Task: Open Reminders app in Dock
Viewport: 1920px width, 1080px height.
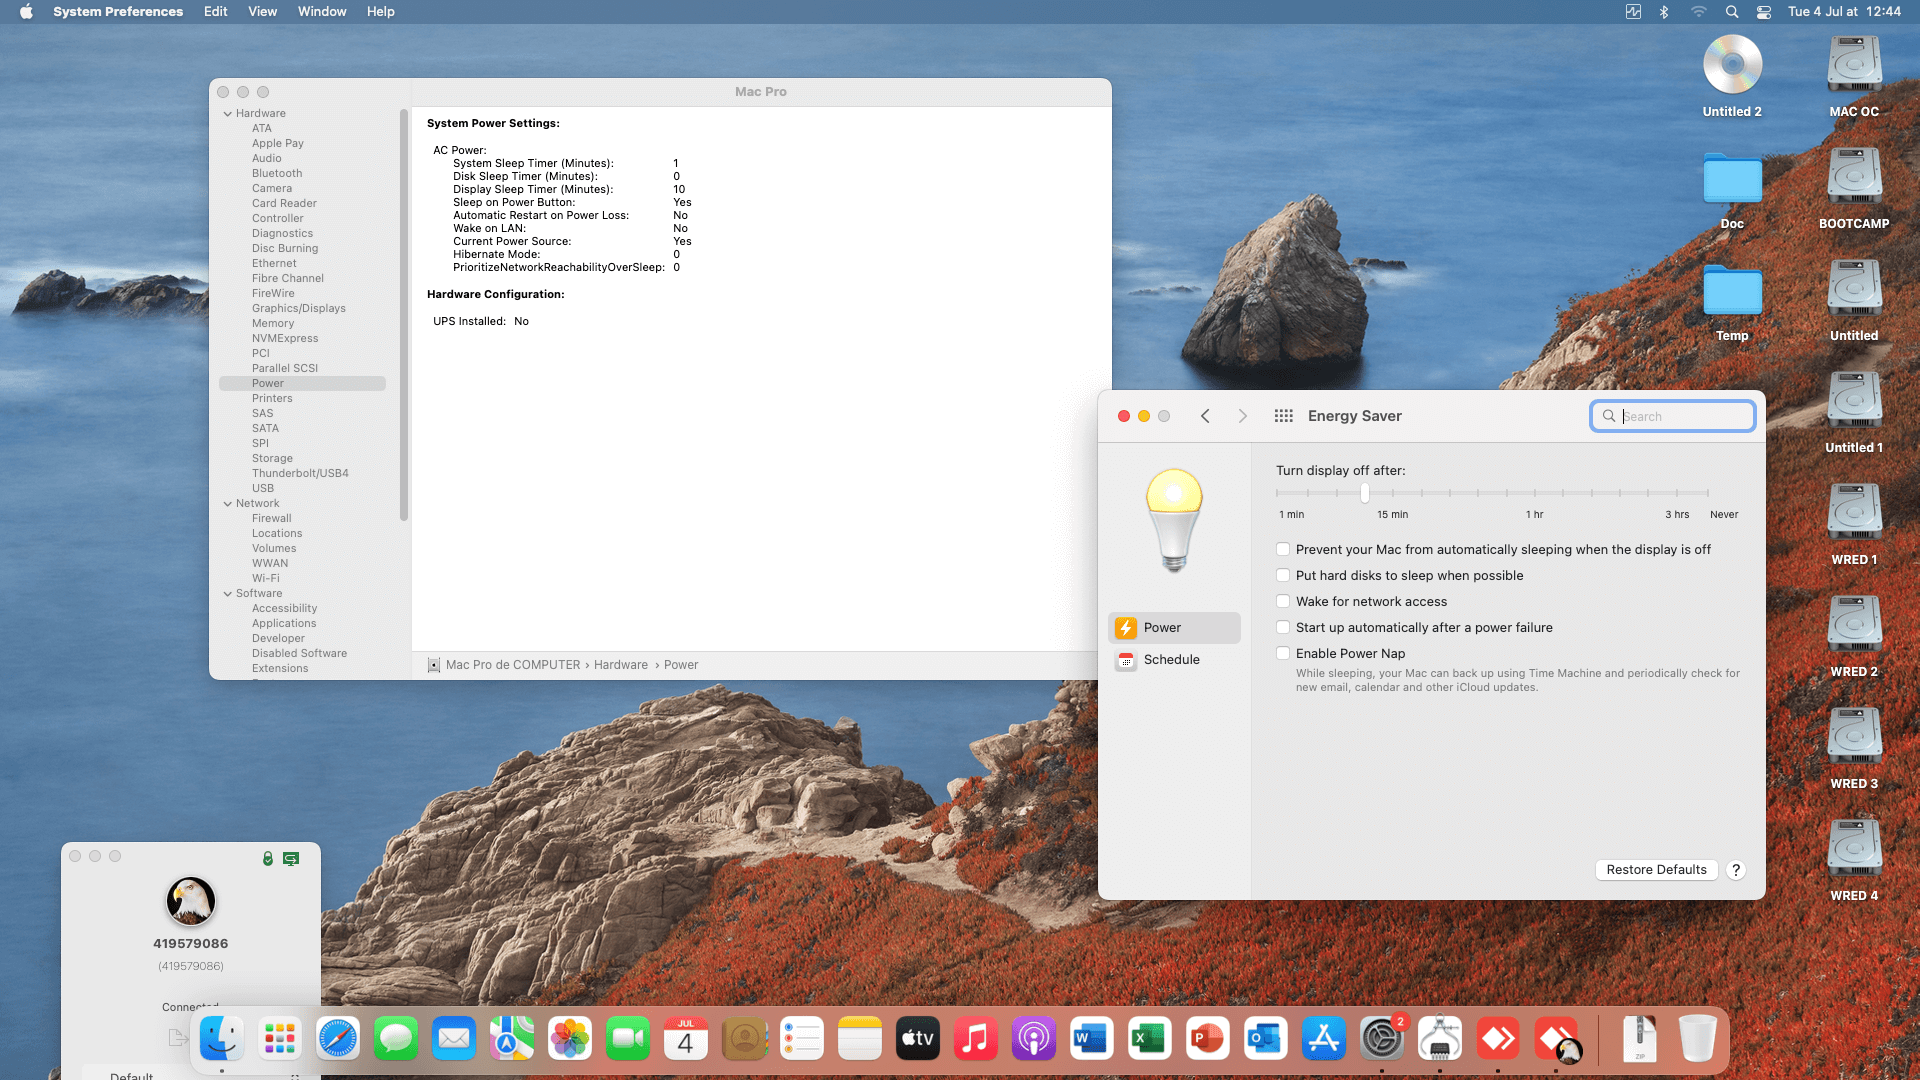Action: (x=802, y=1039)
